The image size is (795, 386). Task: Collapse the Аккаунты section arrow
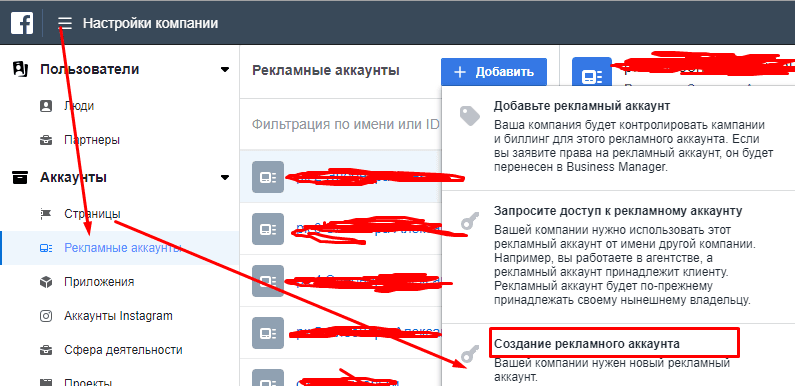coord(225,178)
